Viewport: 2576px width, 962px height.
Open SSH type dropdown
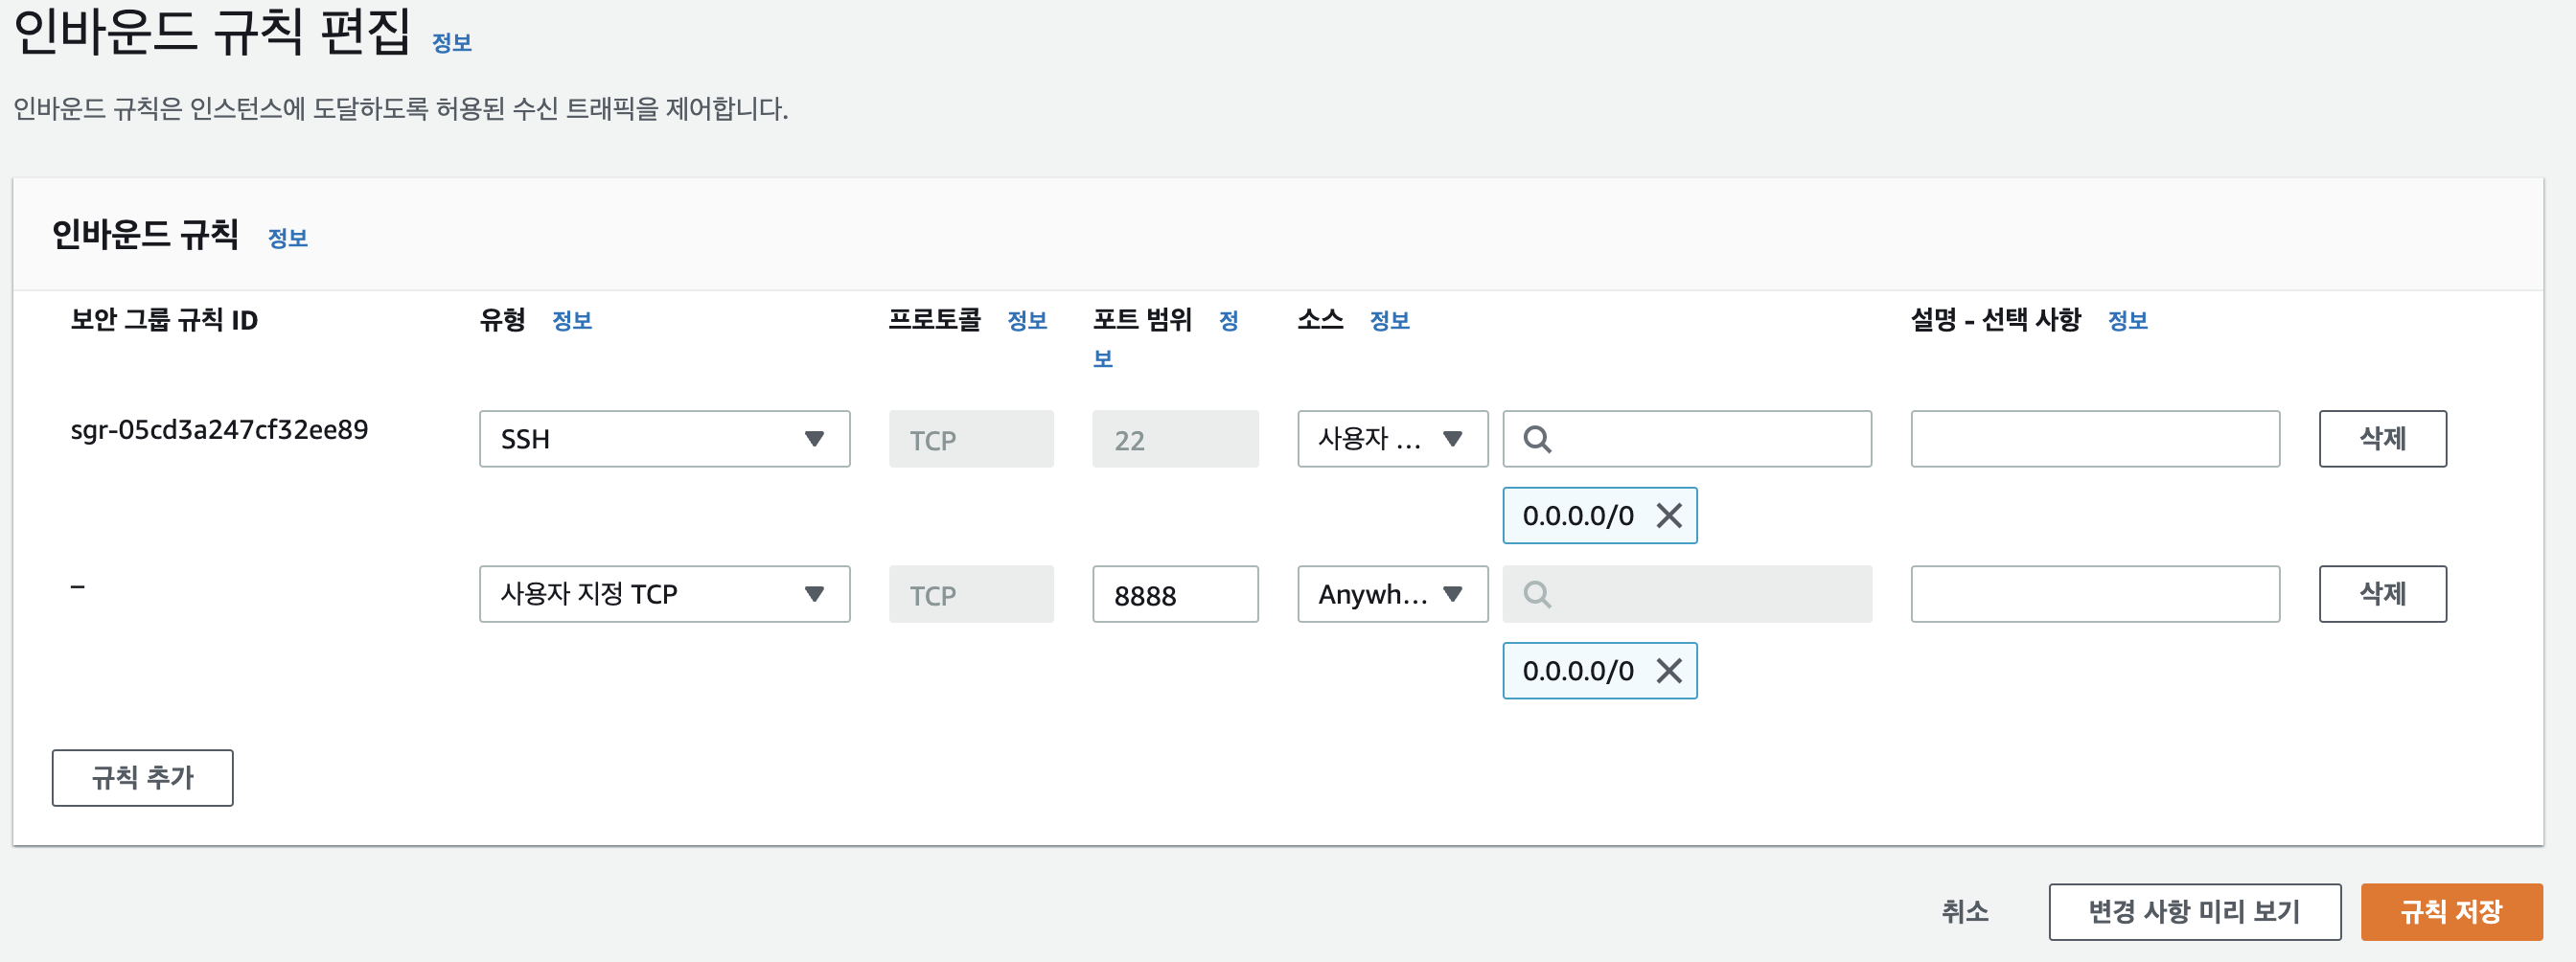pyautogui.click(x=664, y=439)
